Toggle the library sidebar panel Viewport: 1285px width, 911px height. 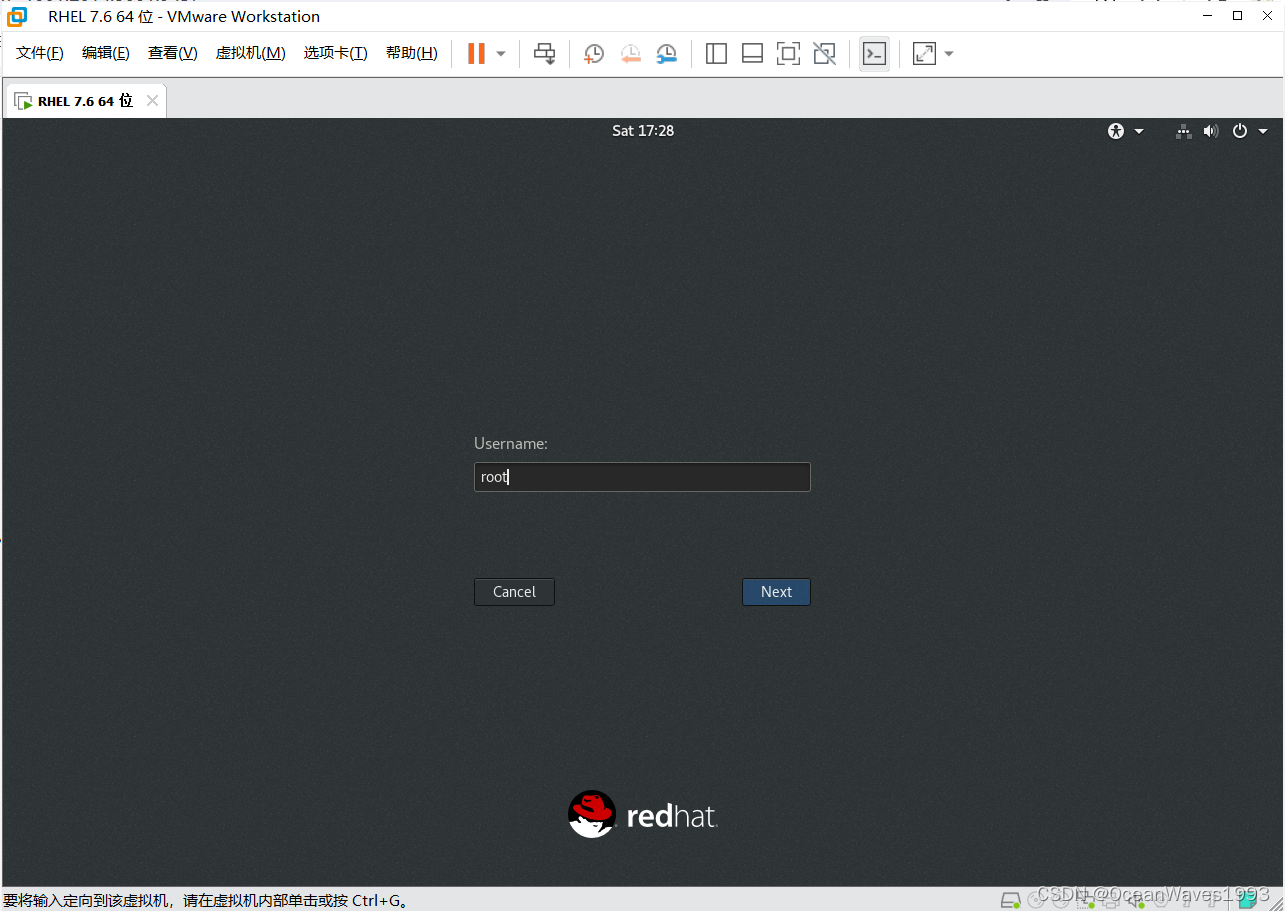[716, 54]
